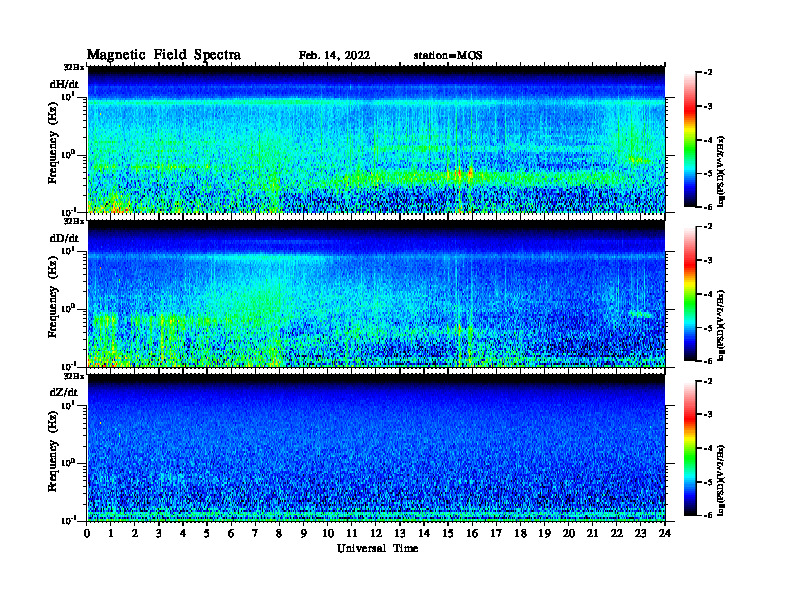Click the "Universal Time" axis title
792x612 pixels.
[377, 548]
